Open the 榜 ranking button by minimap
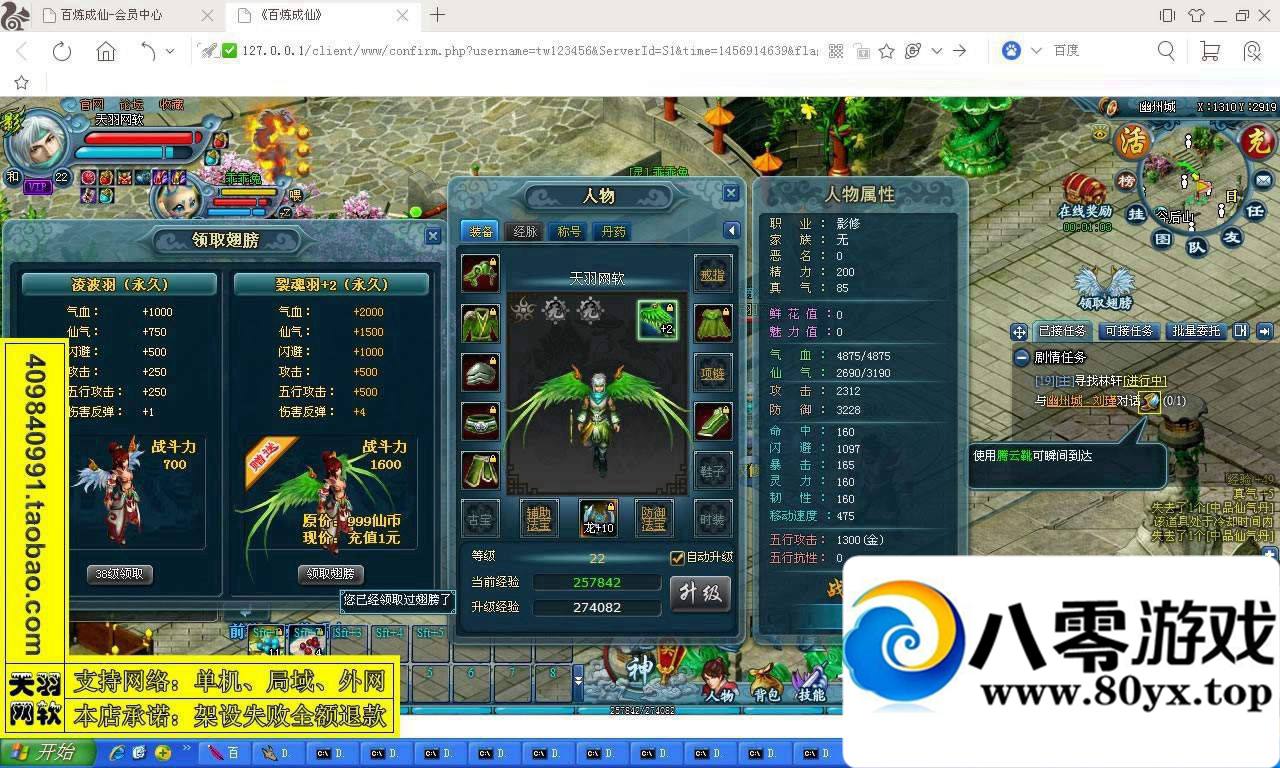The width and height of the screenshot is (1280, 768). [x=1127, y=182]
